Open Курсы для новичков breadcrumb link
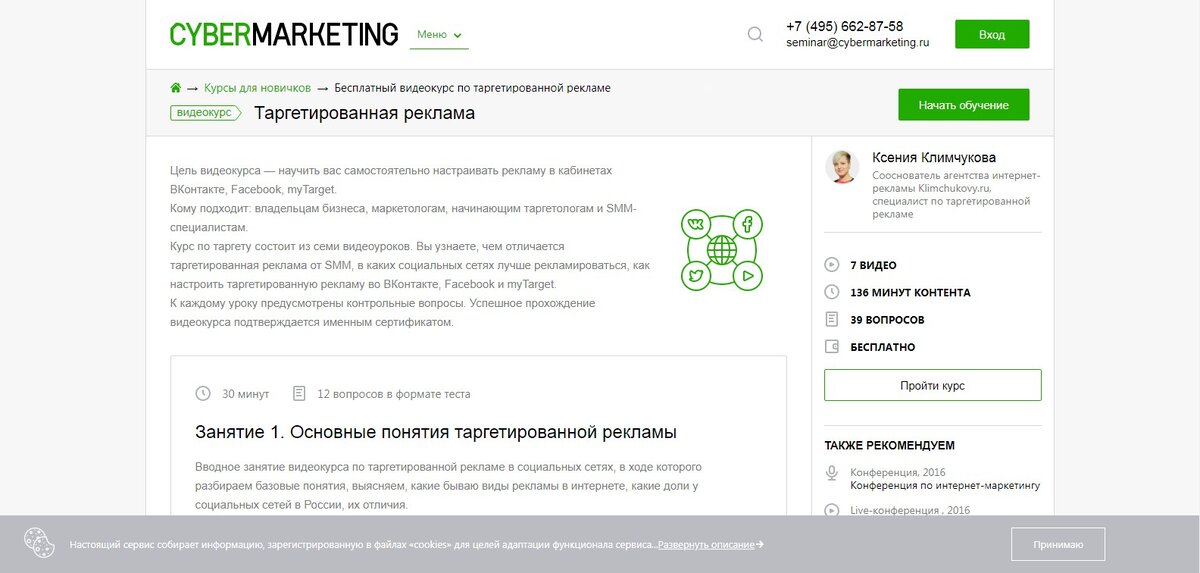This screenshot has height=573, width=1200. coord(257,88)
